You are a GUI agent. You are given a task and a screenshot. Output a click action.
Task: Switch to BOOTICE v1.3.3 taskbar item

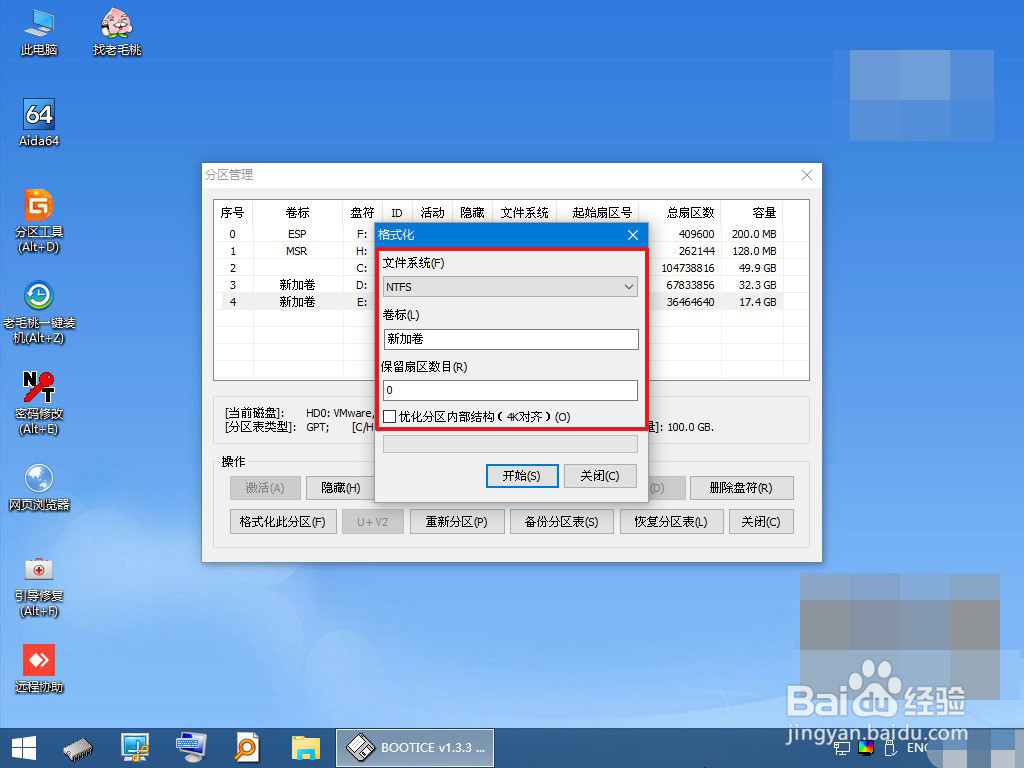click(415, 748)
